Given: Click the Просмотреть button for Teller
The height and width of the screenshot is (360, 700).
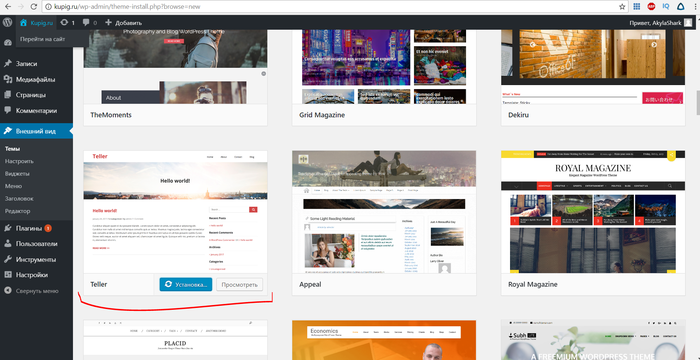Looking at the screenshot, I should pos(240,285).
